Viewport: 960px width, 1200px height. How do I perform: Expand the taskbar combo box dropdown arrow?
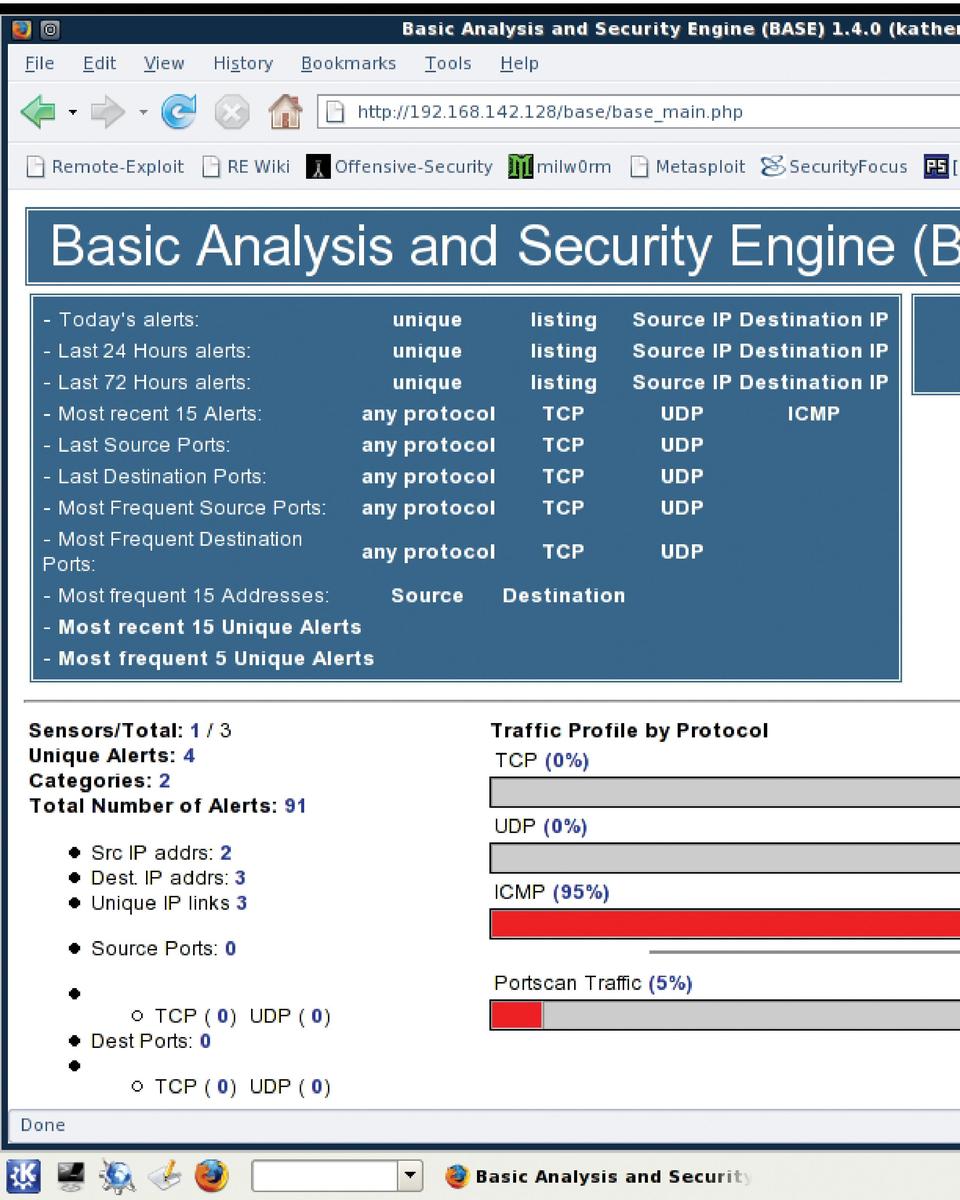pyautogui.click(x=410, y=1176)
